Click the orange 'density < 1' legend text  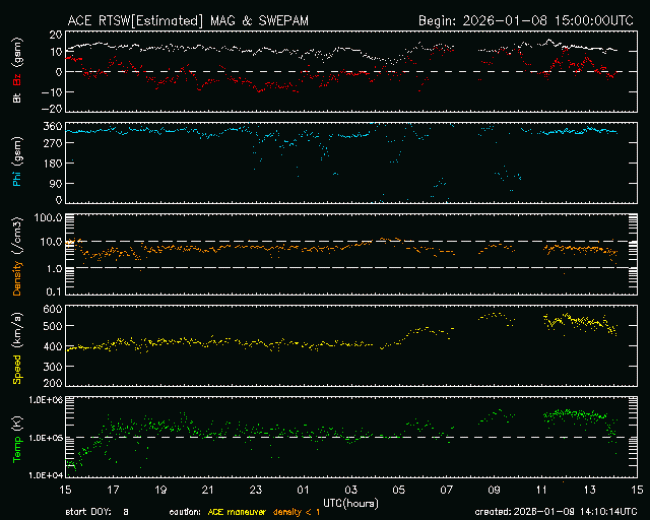click(x=296, y=512)
